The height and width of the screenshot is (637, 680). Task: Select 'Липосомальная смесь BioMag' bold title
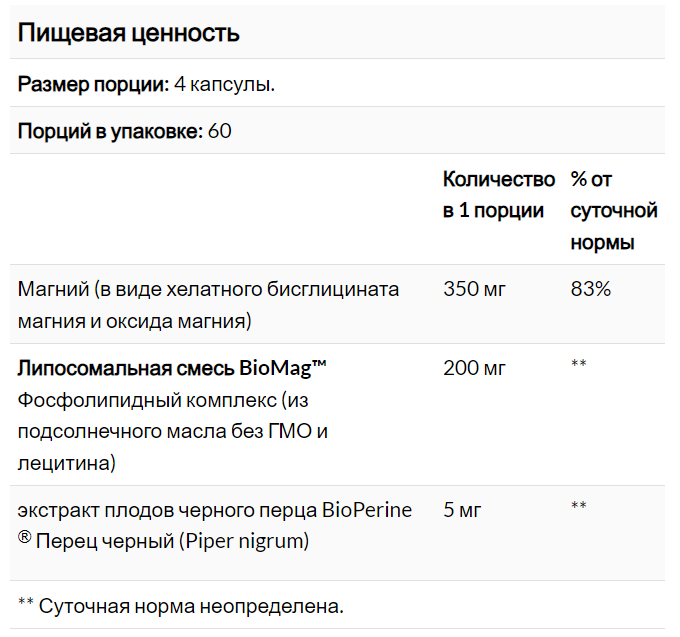[x=172, y=369]
